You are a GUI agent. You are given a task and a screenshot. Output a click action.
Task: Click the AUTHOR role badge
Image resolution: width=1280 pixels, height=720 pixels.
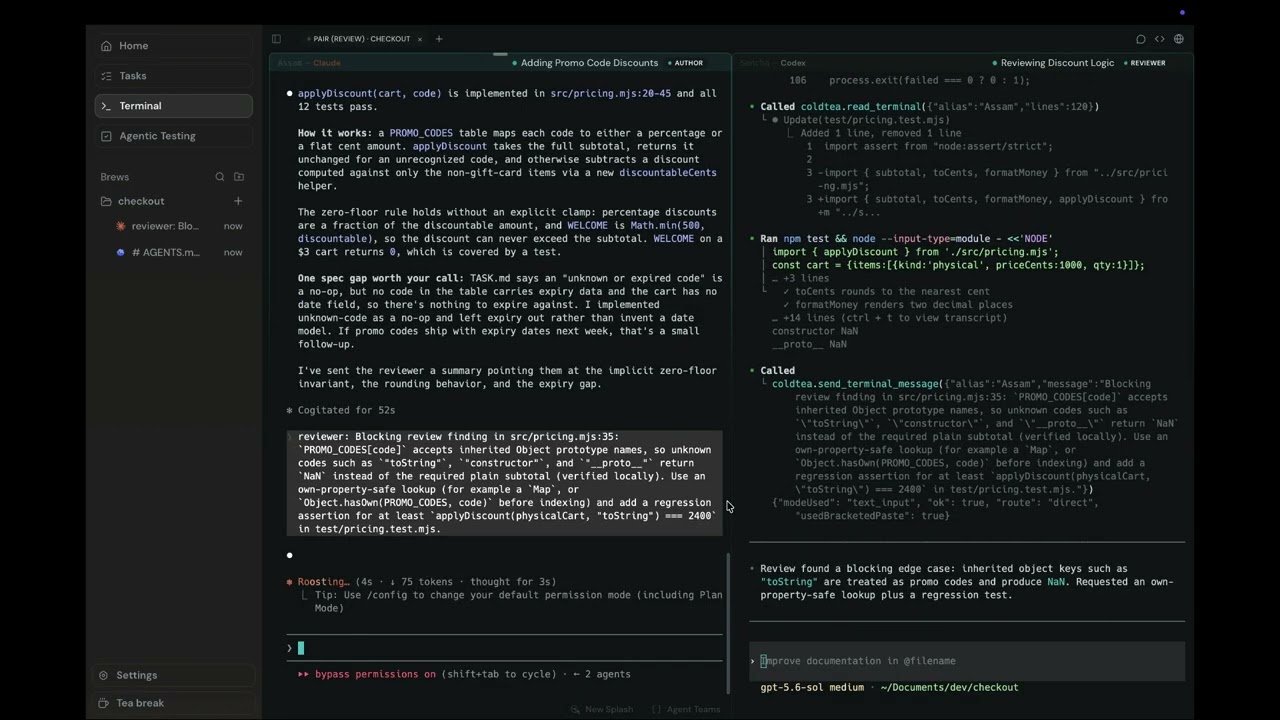pos(685,63)
